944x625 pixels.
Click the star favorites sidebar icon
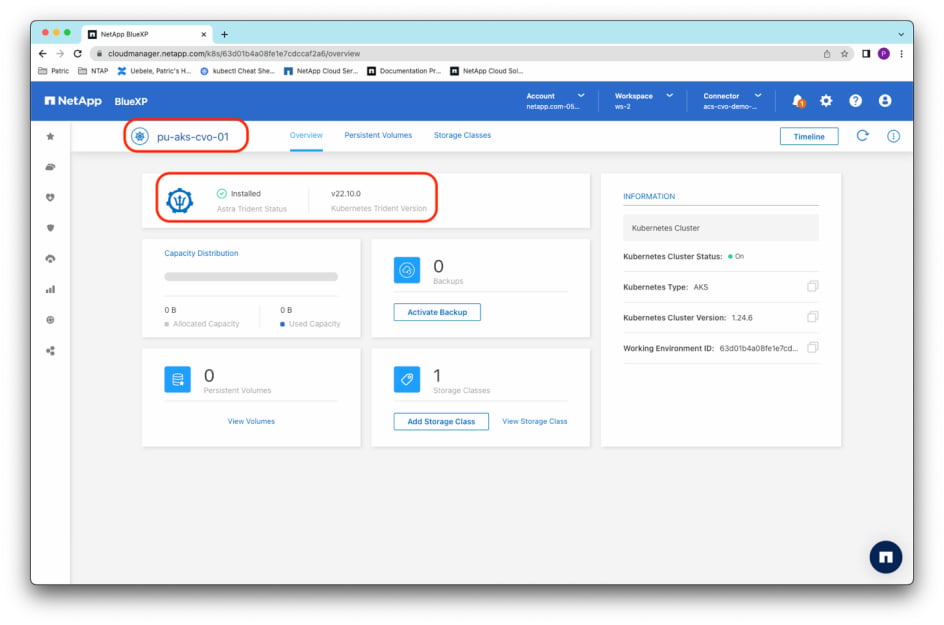pyautogui.click(x=51, y=137)
